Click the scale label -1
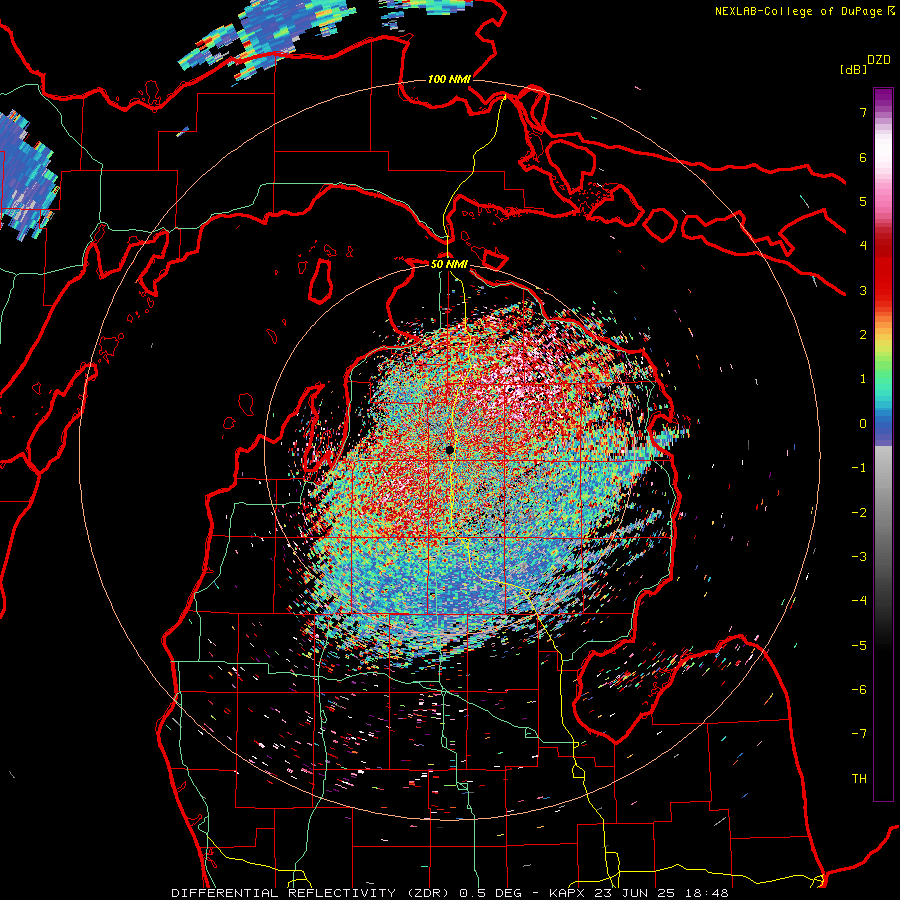Screen dimensions: 900x900 pos(859,468)
